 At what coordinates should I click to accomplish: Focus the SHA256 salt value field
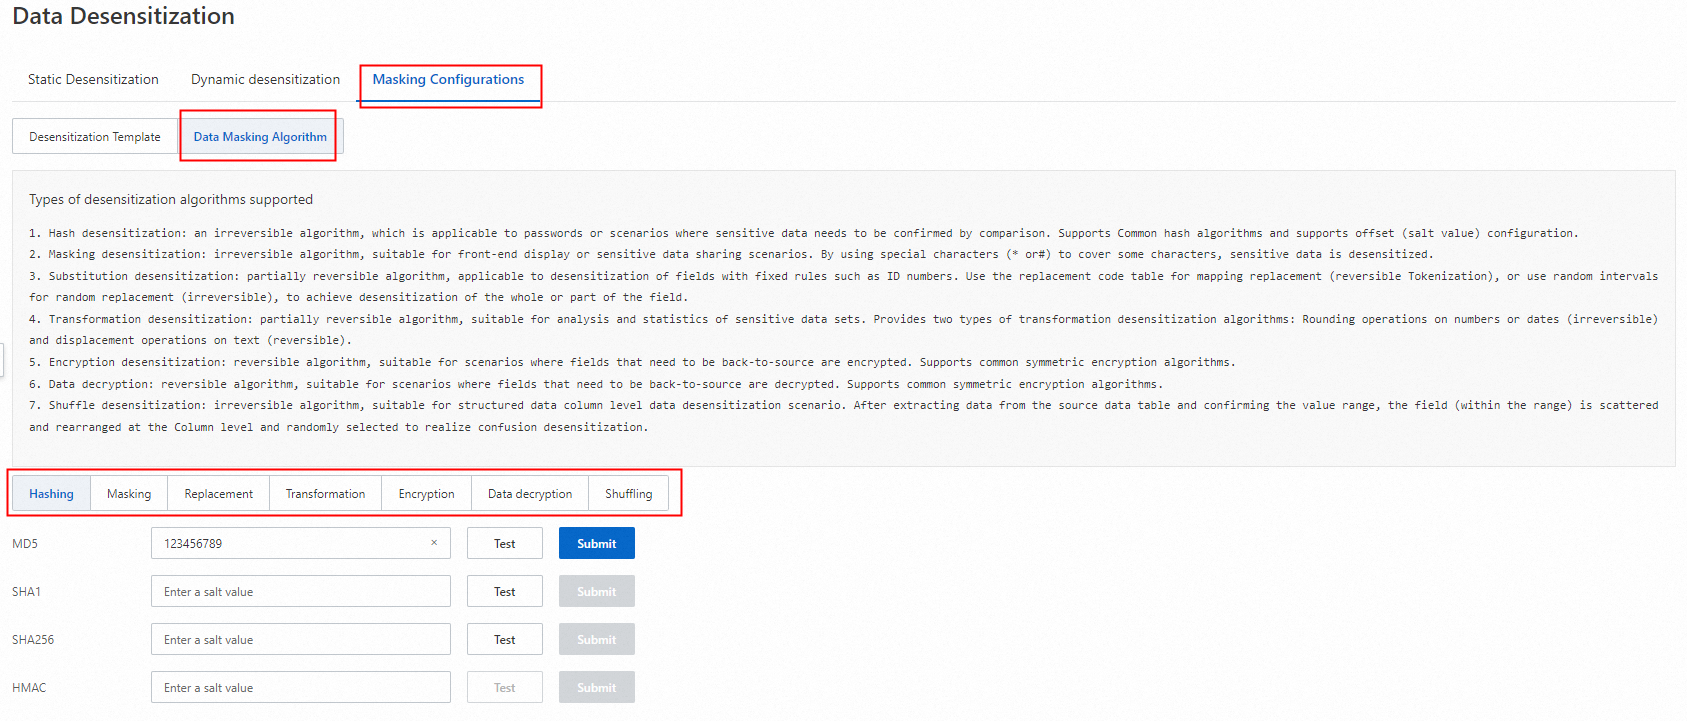(x=300, y=639)
